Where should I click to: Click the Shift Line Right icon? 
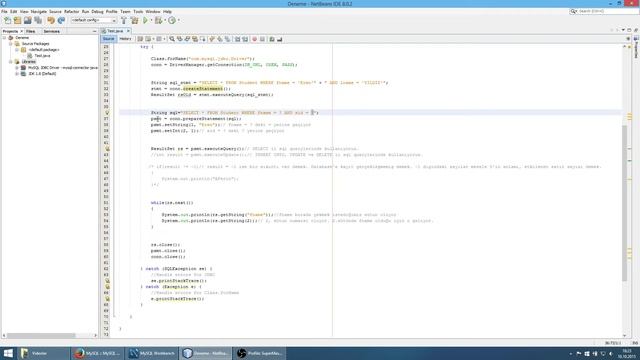click(x=245, y=39)
